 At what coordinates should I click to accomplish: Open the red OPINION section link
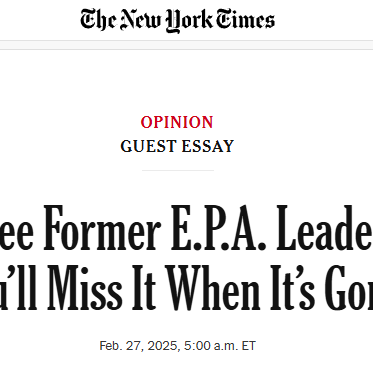177,122
